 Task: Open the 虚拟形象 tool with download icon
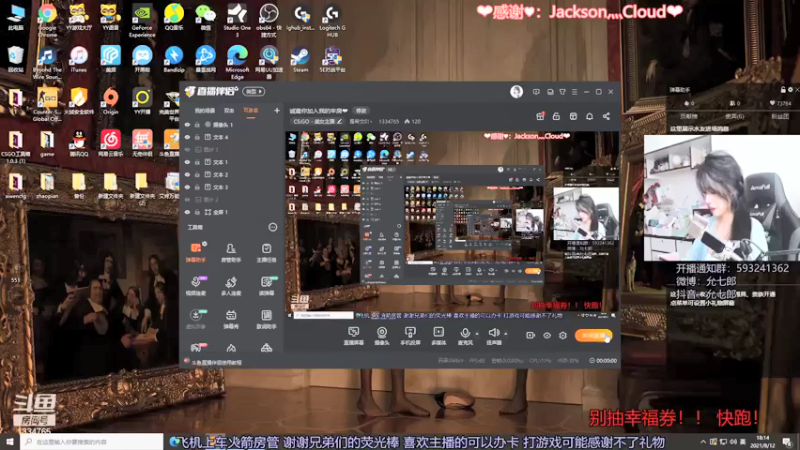(x=195, y=319)
